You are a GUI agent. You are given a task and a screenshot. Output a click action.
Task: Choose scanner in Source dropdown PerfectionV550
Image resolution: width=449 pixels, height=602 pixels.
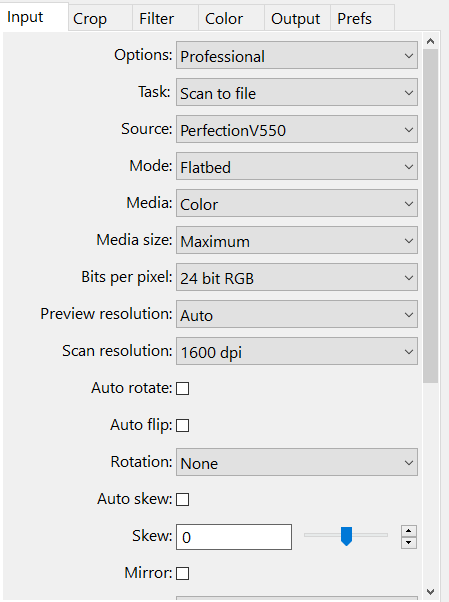(297, 129)
